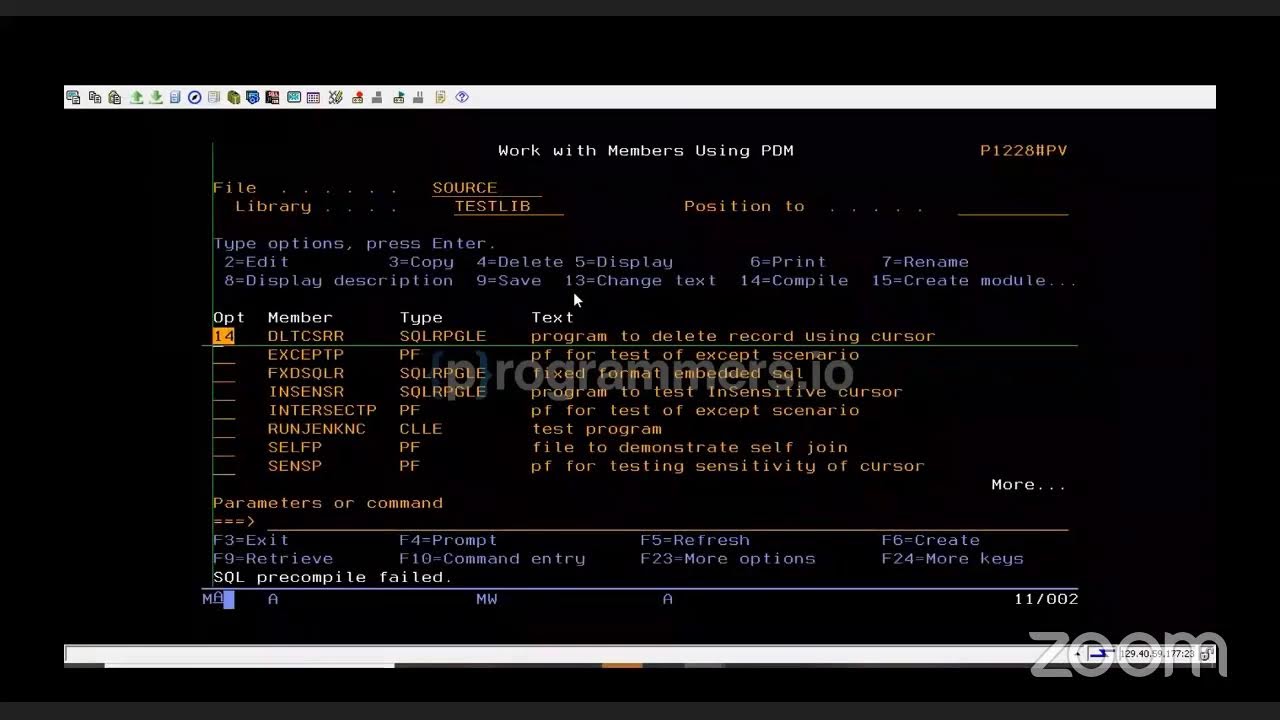The width and height of the screenshot is (1280, 720).
Task: Click the IP address in the status bar
Action: tap(1157, 654)
